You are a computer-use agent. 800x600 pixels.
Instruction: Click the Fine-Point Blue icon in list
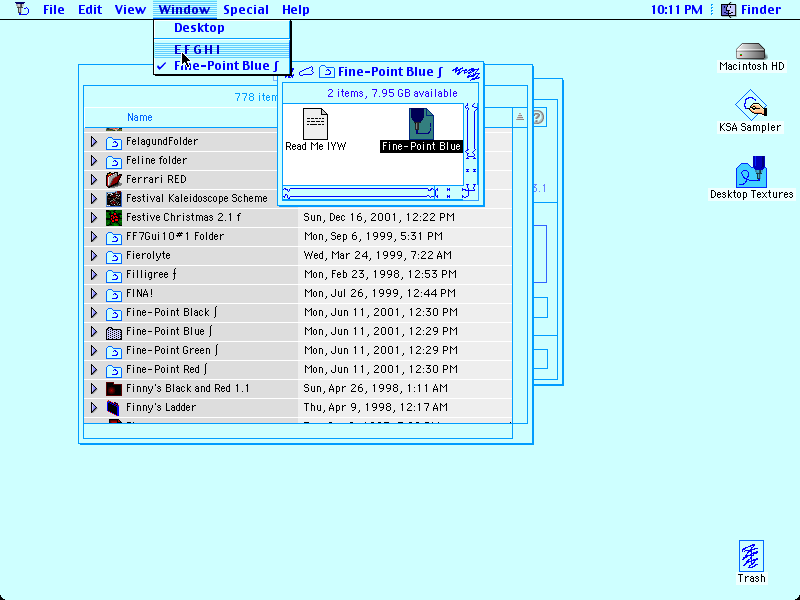pos(114,332)
